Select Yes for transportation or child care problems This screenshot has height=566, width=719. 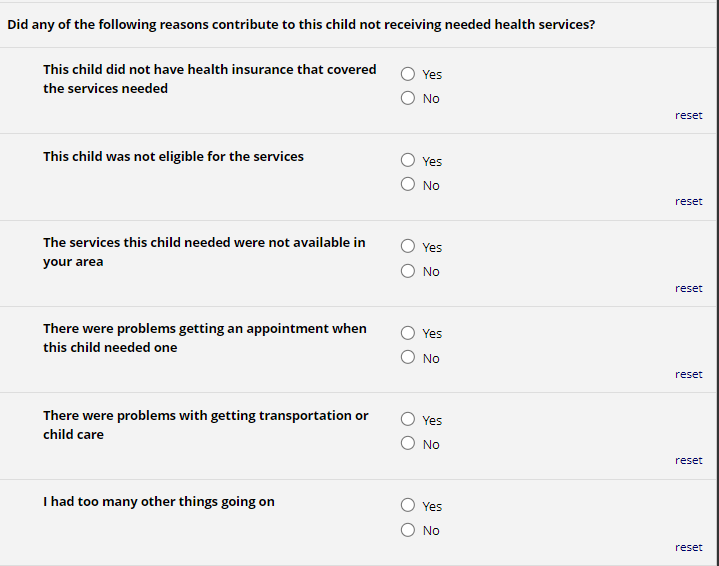coord(408,420)
